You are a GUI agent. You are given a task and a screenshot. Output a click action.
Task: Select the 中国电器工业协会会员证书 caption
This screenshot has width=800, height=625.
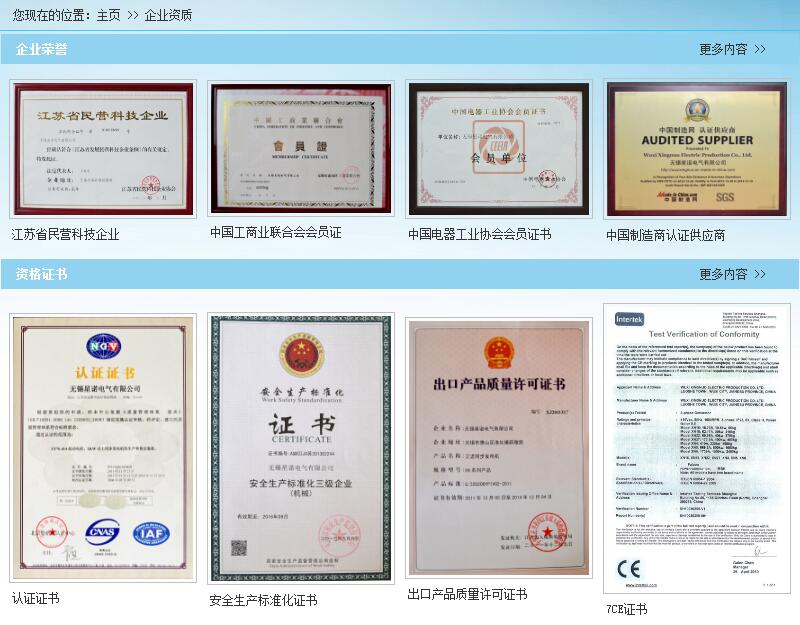click(479, 234)
